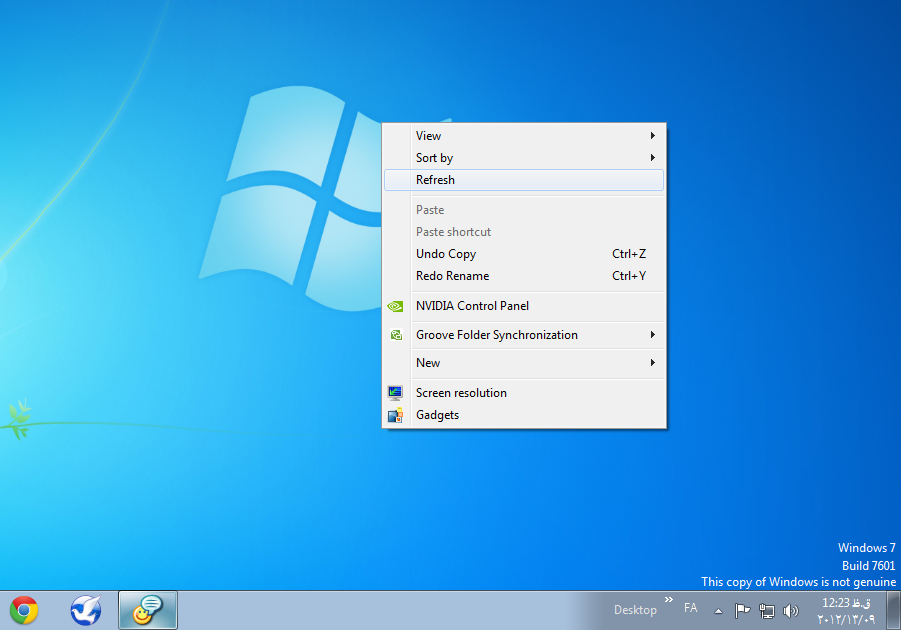Select Refresh from the context menu
Image resolution: width=901 pixels, height=630 pixels.
435,180
